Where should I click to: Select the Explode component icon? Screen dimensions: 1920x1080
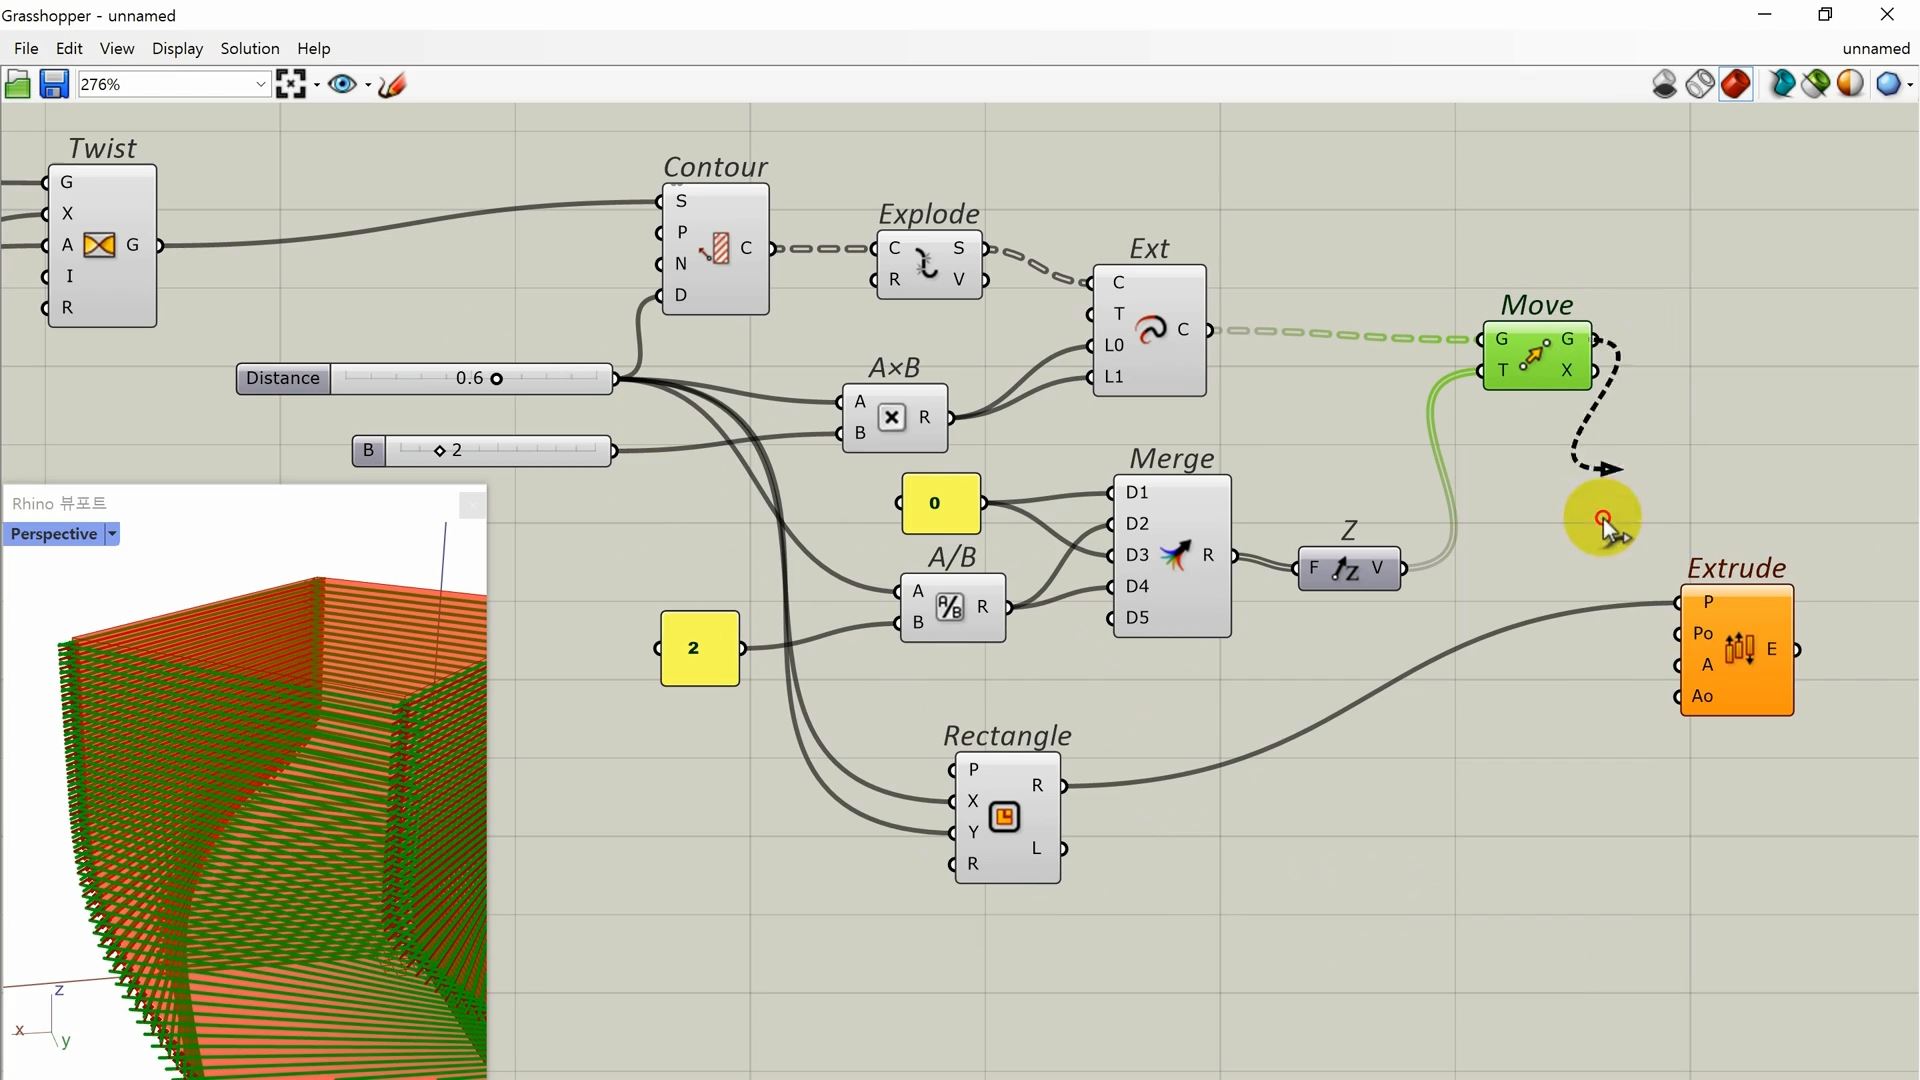click(x=927, y=264)
